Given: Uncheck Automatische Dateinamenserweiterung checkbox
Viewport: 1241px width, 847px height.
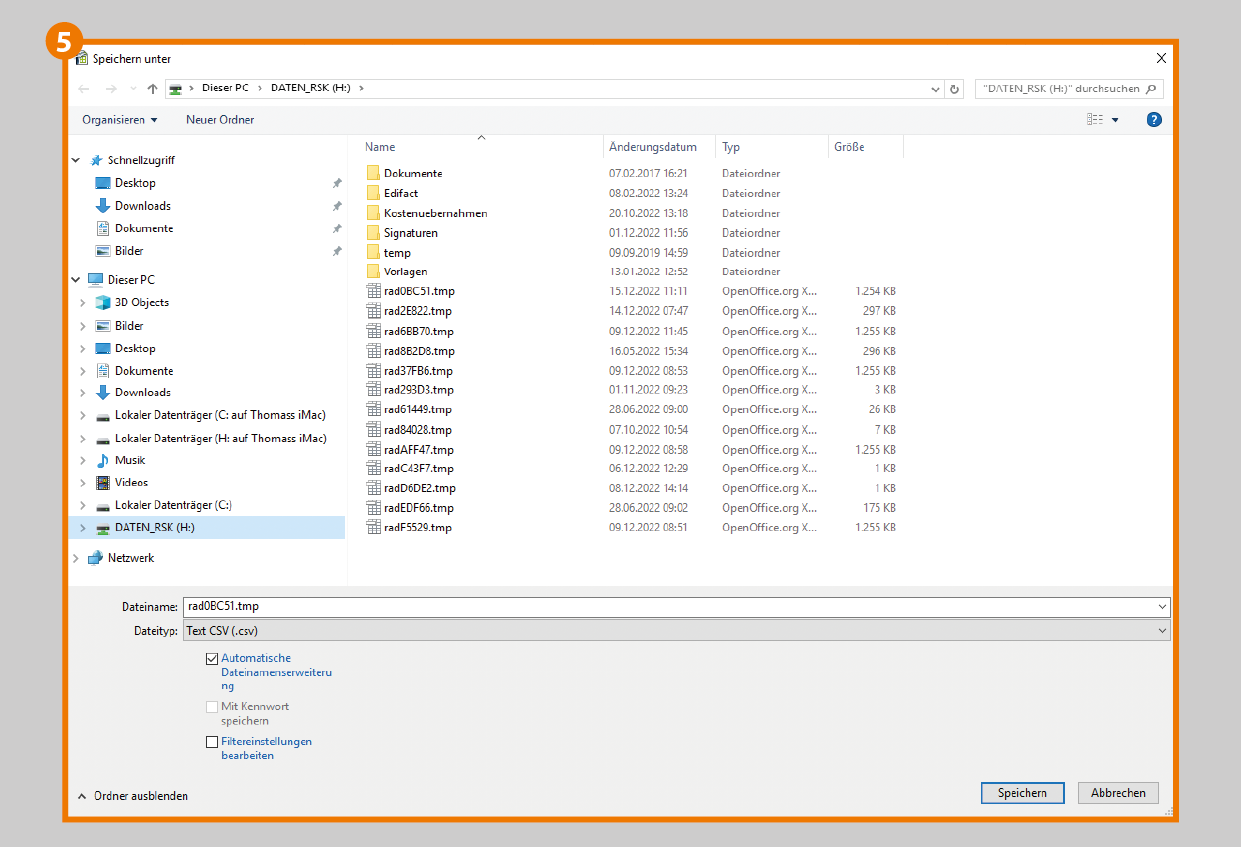Looking at the screenshot, I should click(212, 659).
